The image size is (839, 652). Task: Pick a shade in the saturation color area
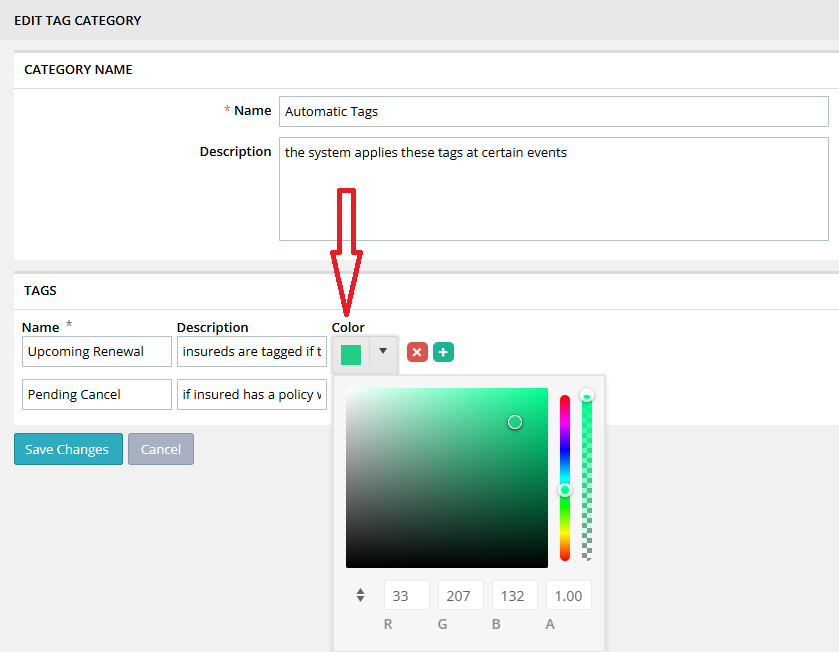(x=447, y=478)
